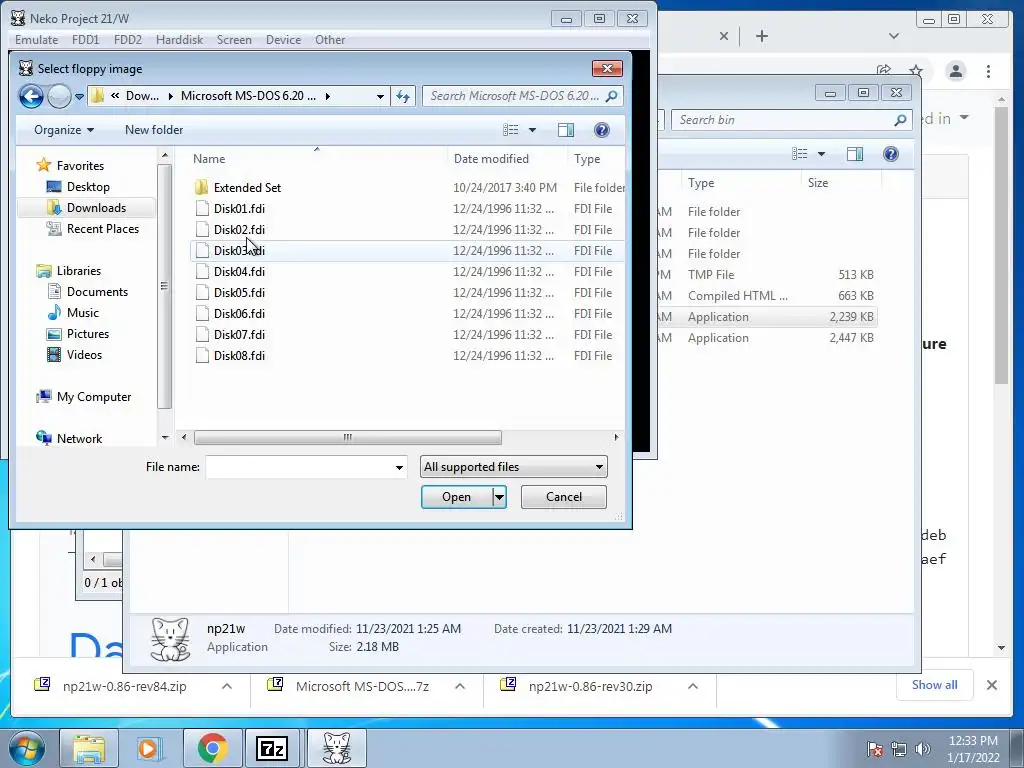Expand the address bar path history dropdown

point(380,97)
